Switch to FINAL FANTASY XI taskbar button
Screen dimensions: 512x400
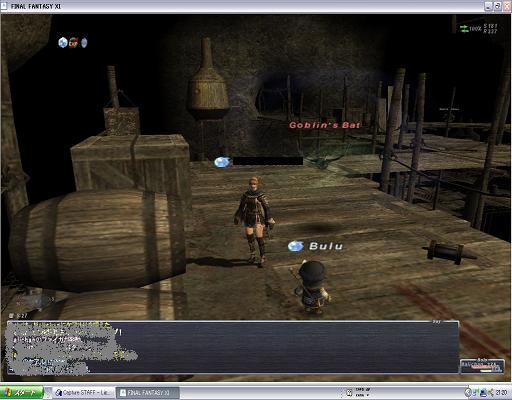tap(147, 393)
